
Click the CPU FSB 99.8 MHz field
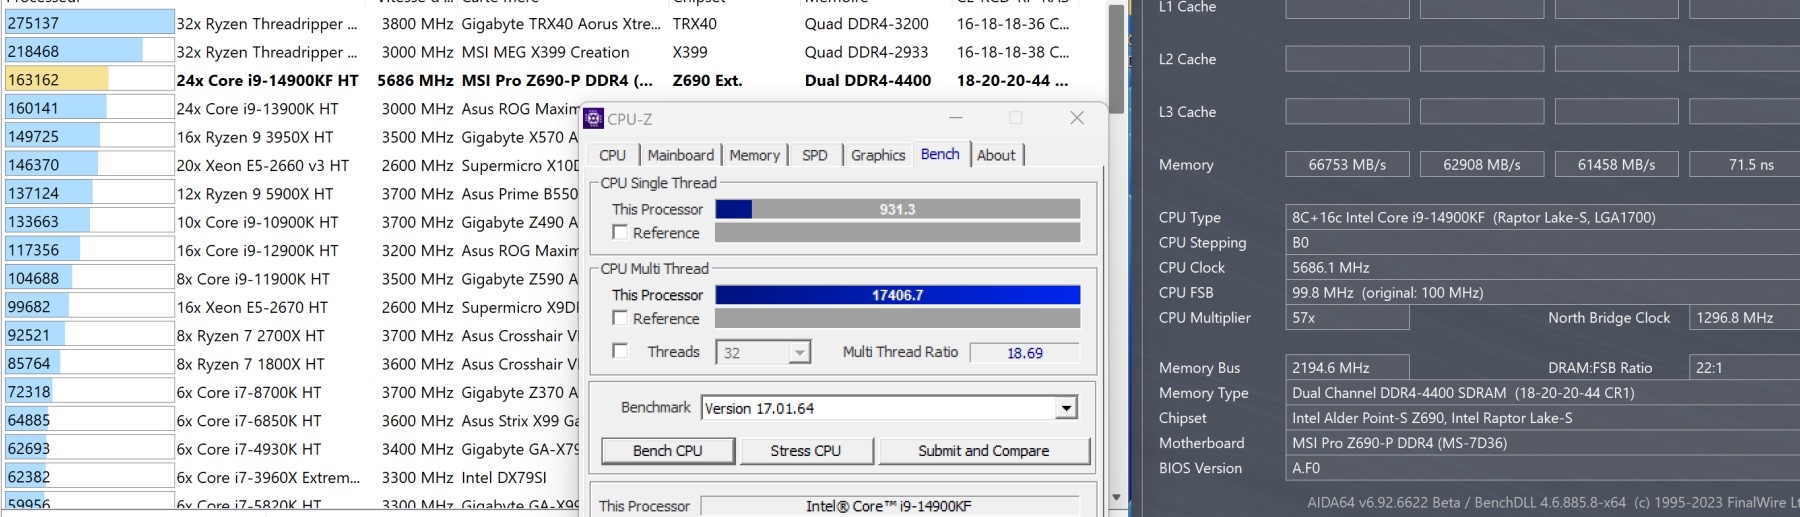[x=1542, y=292]
